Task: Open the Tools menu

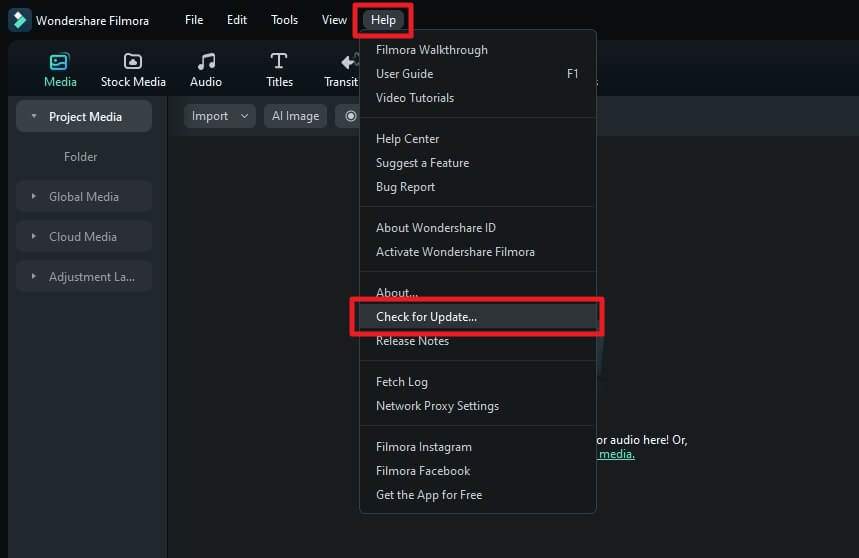Action: (x=284, y=20)
